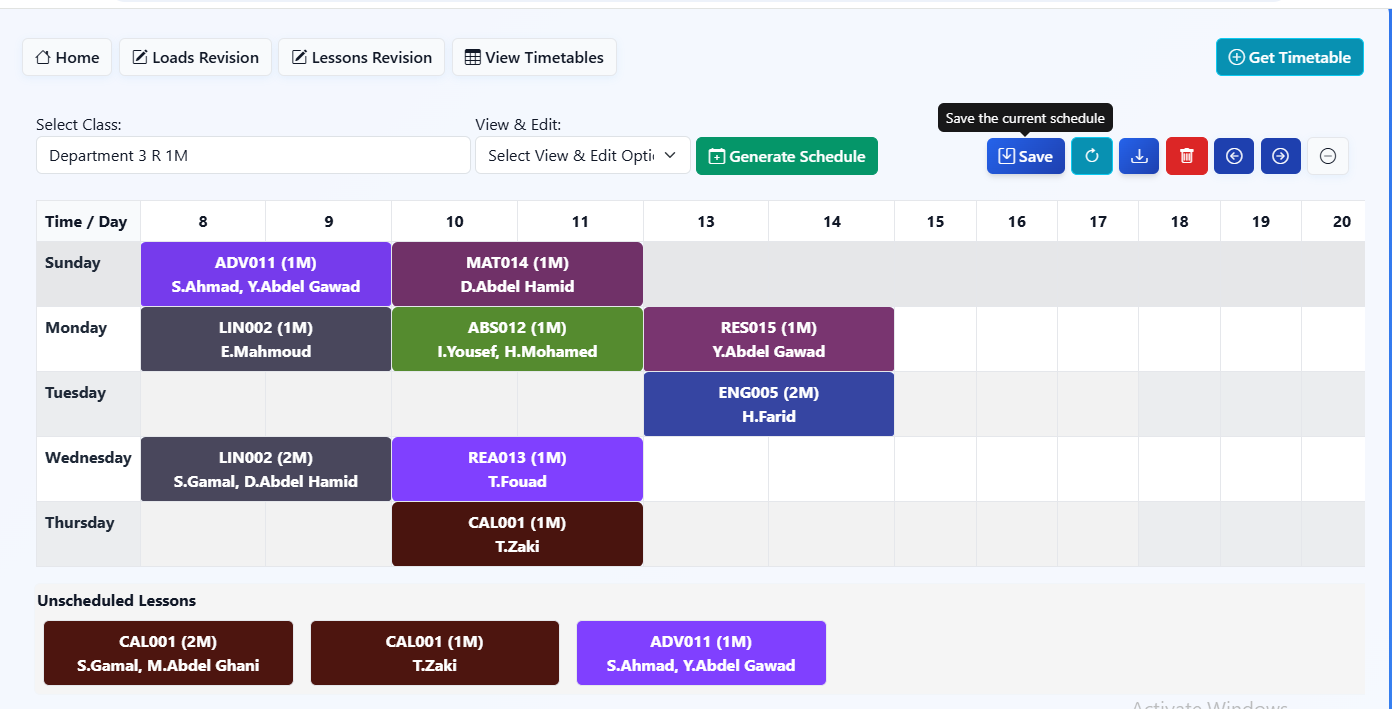Click the table grid icon on View Timetables
This screenshot has height=709, width=1392.
tap(471, 57)
